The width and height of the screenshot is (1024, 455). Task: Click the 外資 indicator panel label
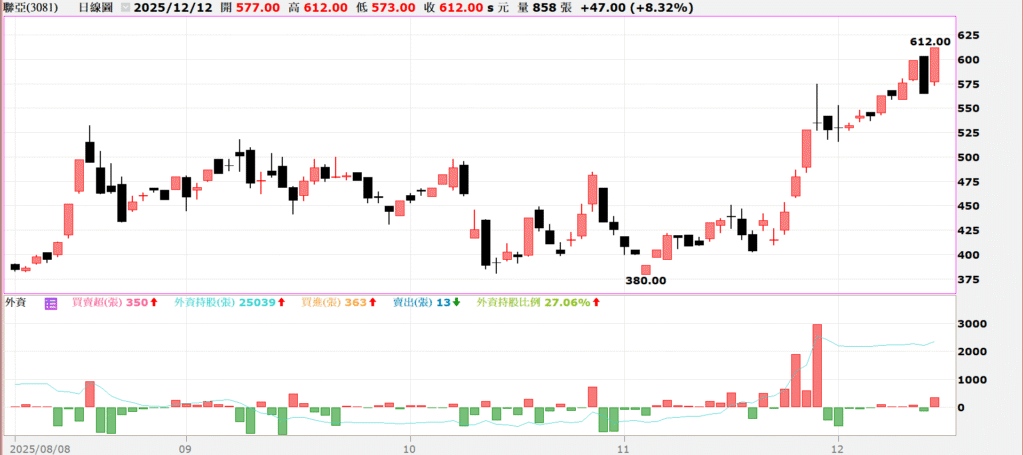pyautogui.click(x=15, y=301)
